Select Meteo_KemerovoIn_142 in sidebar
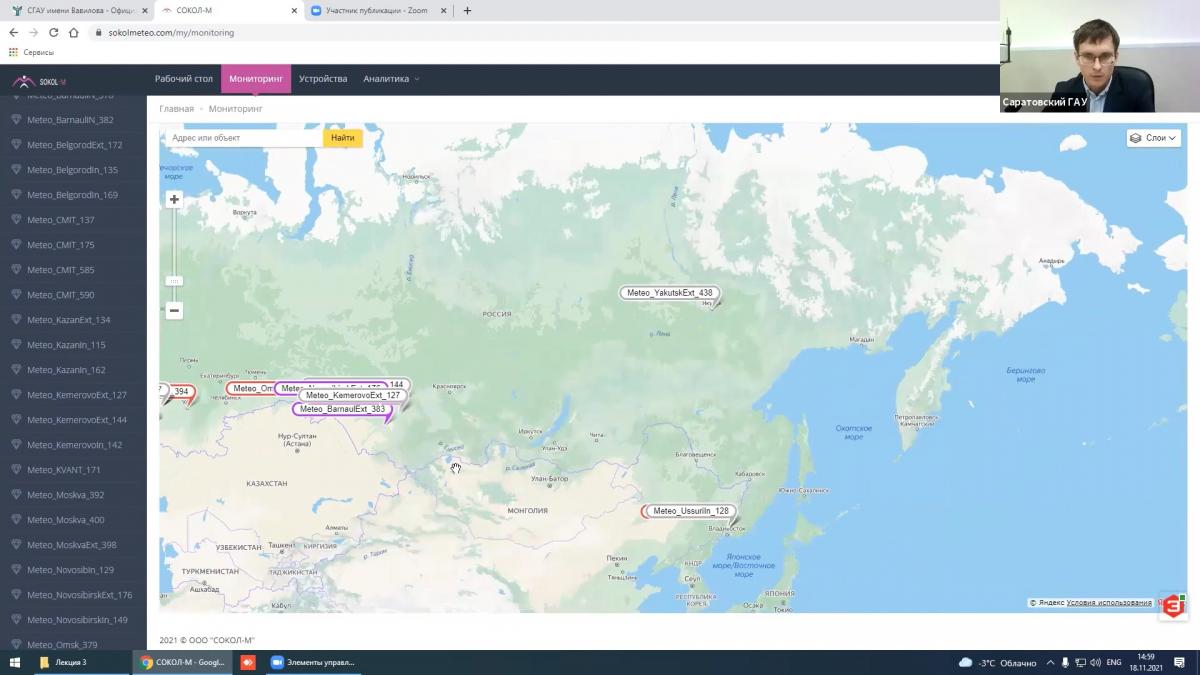1200x675 pixels. (x=73, y=445)
